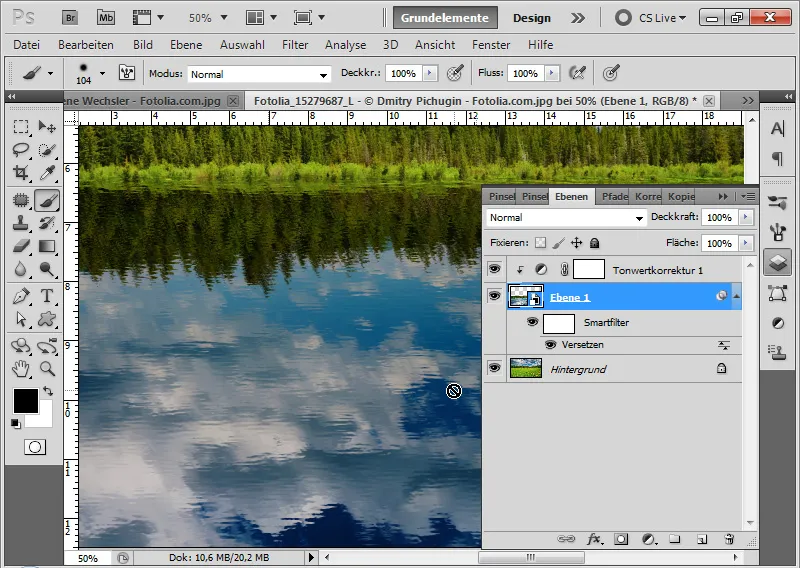Open the Datei menu
Screen dimensions: 800x568
pos(27,45)
